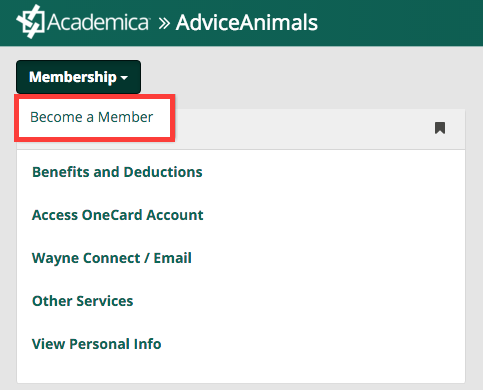
Task: Go to Wayne Connect / Email
Action: click(112, 258)
